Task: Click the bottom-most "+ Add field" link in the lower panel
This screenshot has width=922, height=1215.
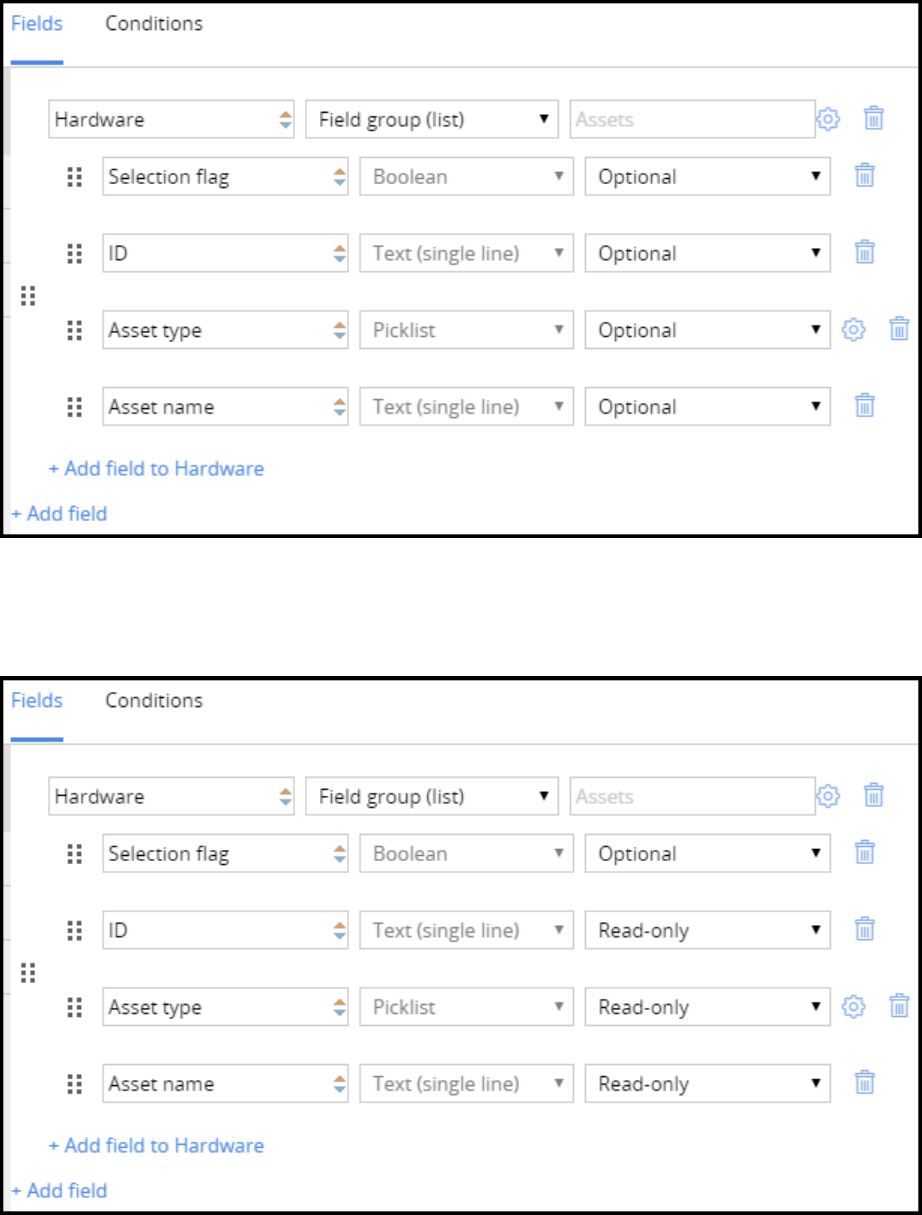Action: [x=59, y=1191]
